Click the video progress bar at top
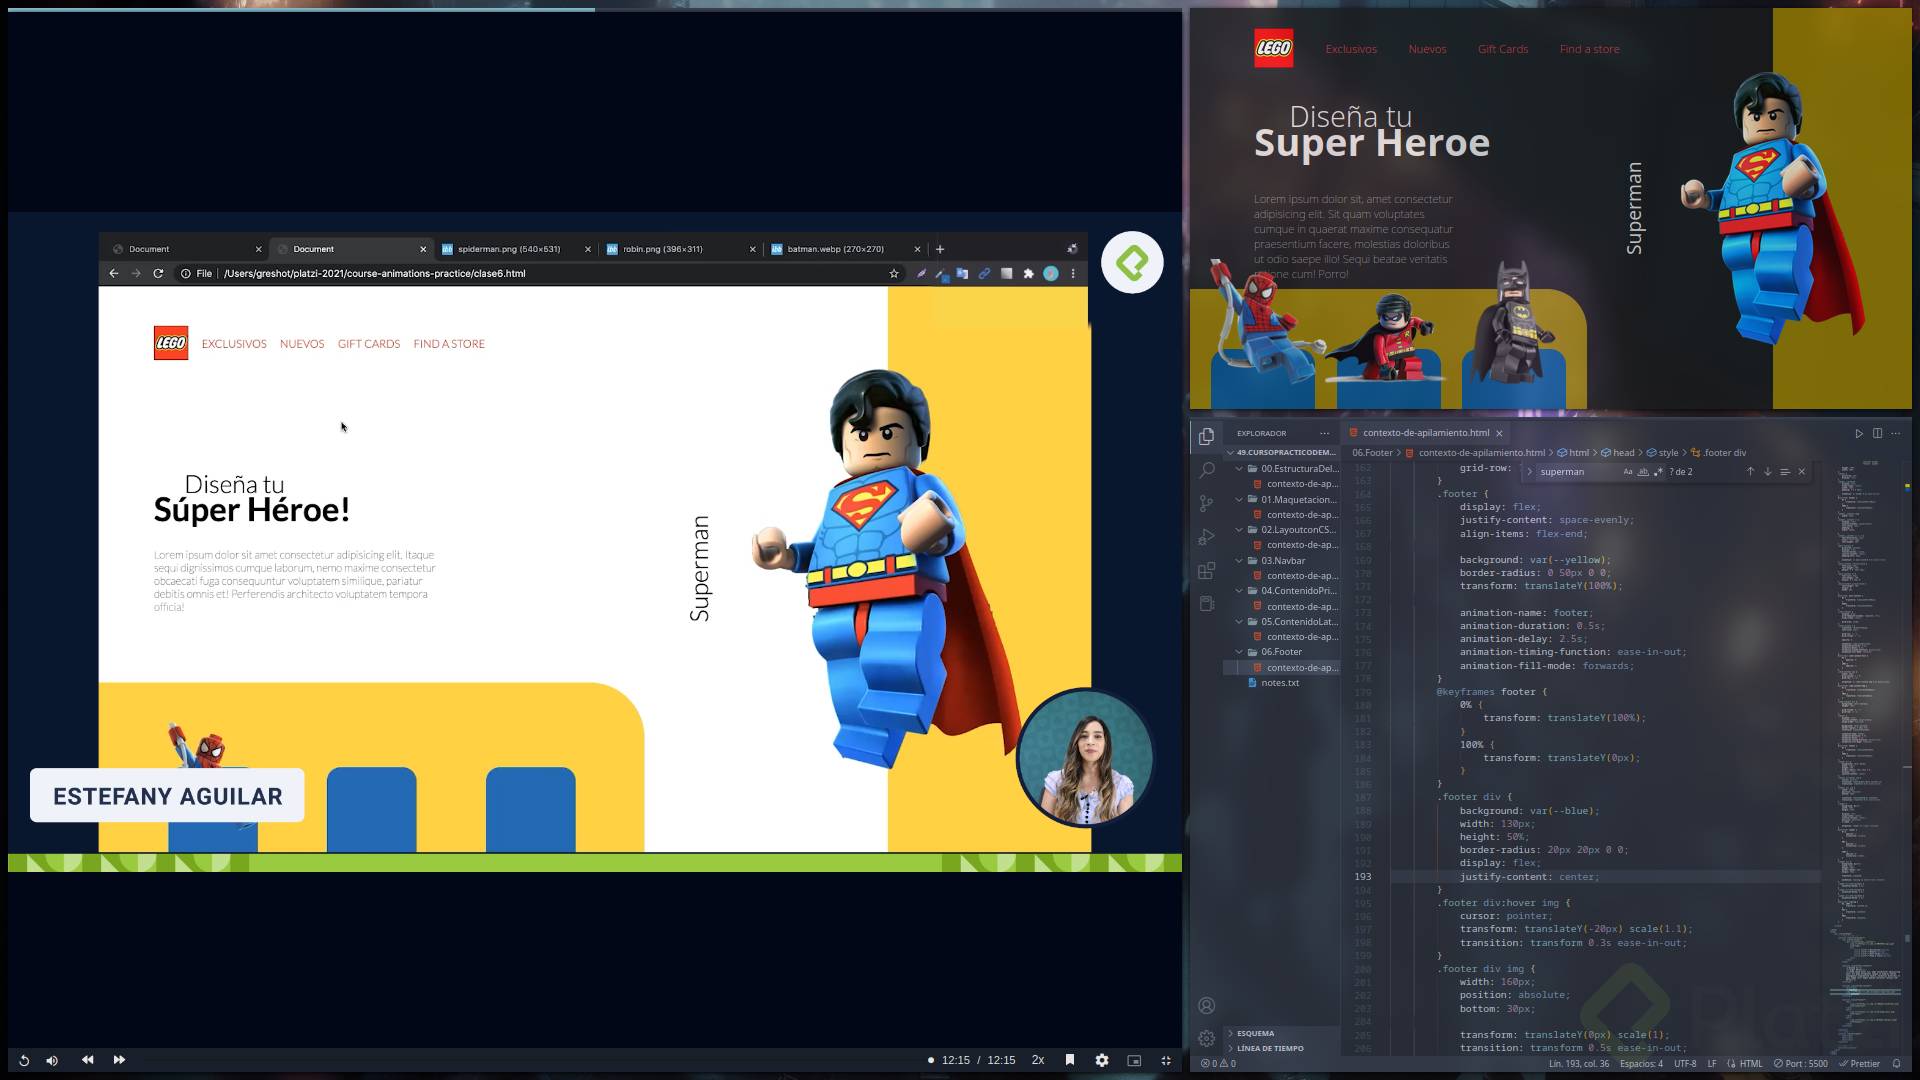Screen dimensions: 1920x1080 click(x=595, y=9)
